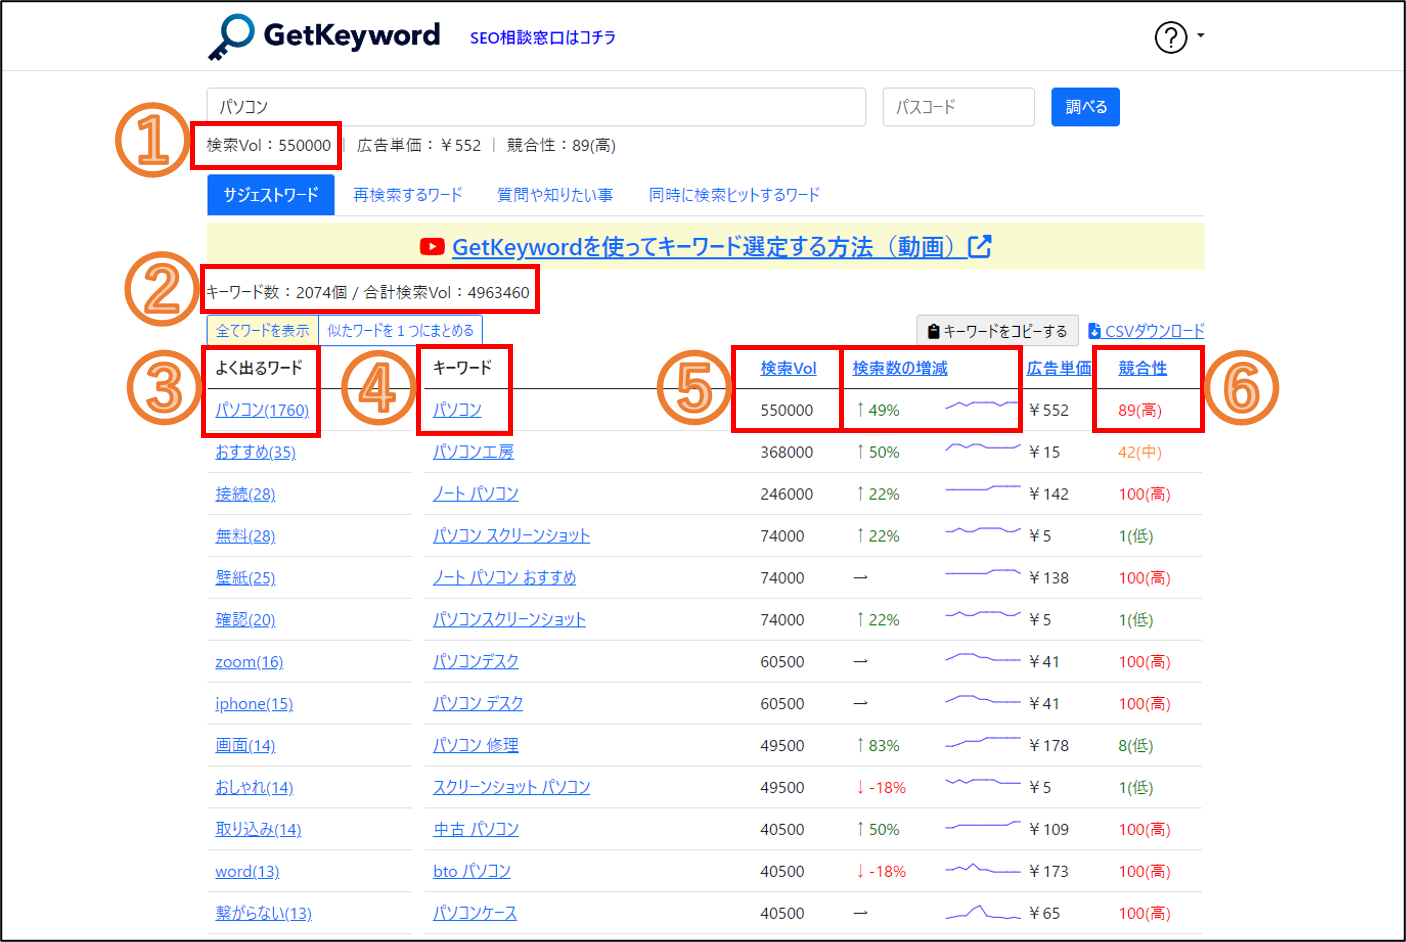Screen dimensions: 1406x942
Task: Click the YouTube icon in the banner
Action: point(432,247)
